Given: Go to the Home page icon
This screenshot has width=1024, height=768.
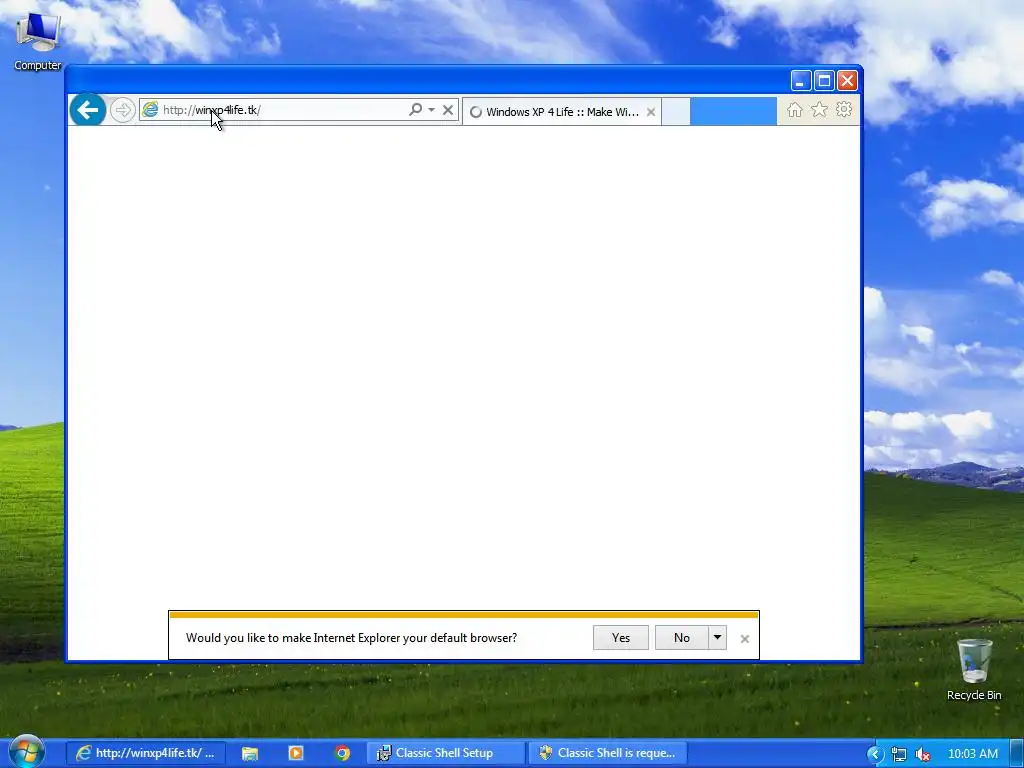Looking at the screenshot, I should tap(794, 110).
